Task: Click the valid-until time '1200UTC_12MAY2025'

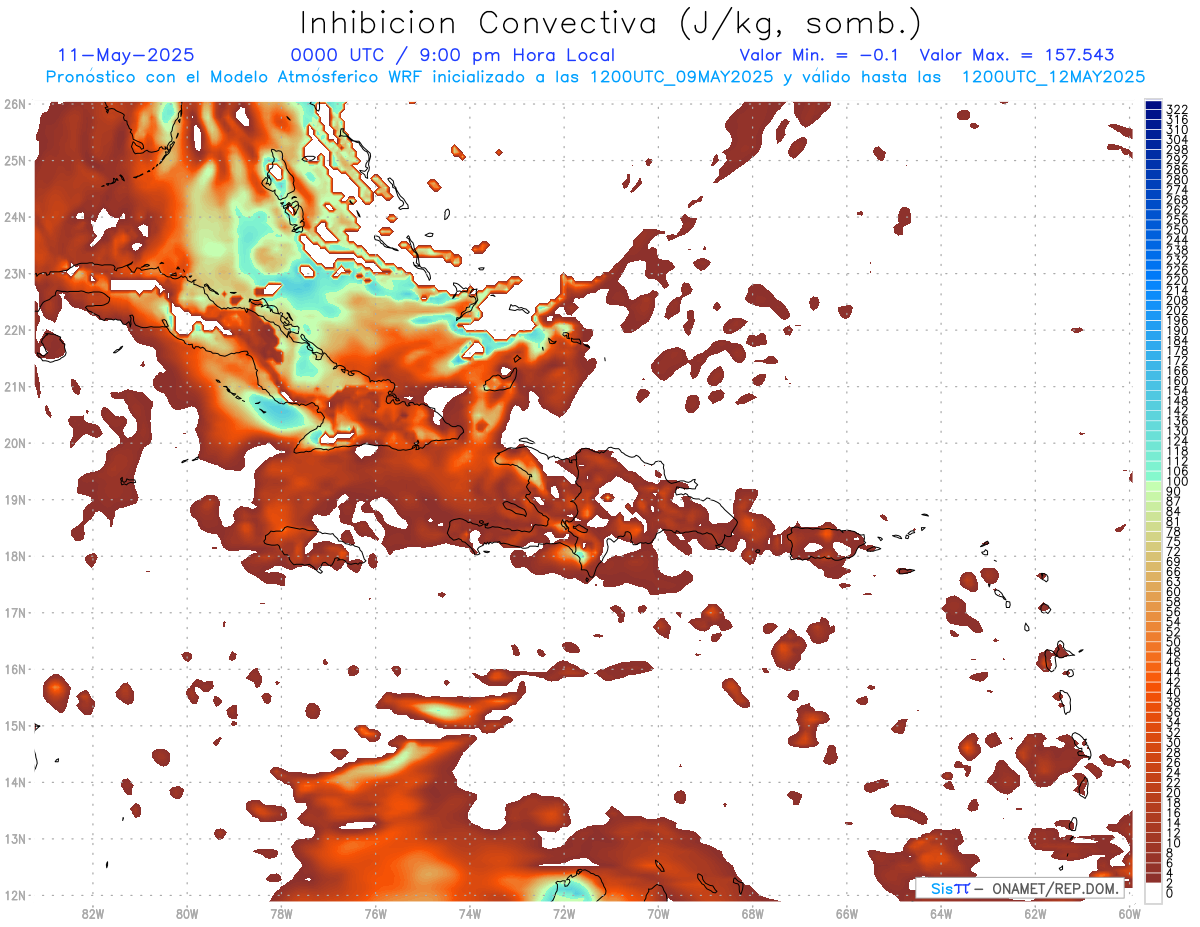Action: tap(1053, 76)
